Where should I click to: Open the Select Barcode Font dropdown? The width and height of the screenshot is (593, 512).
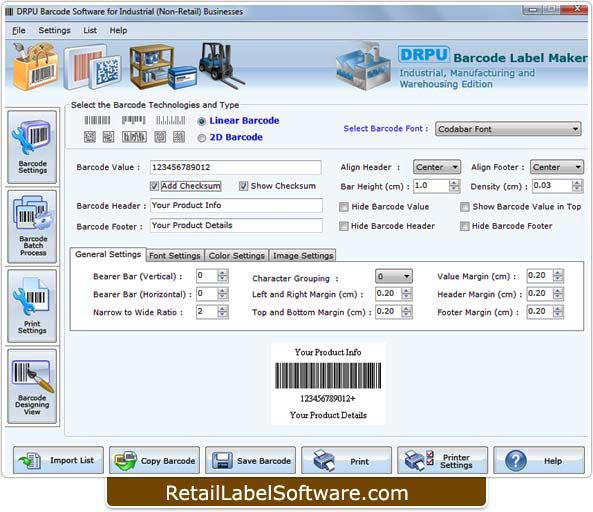(508, 129)
